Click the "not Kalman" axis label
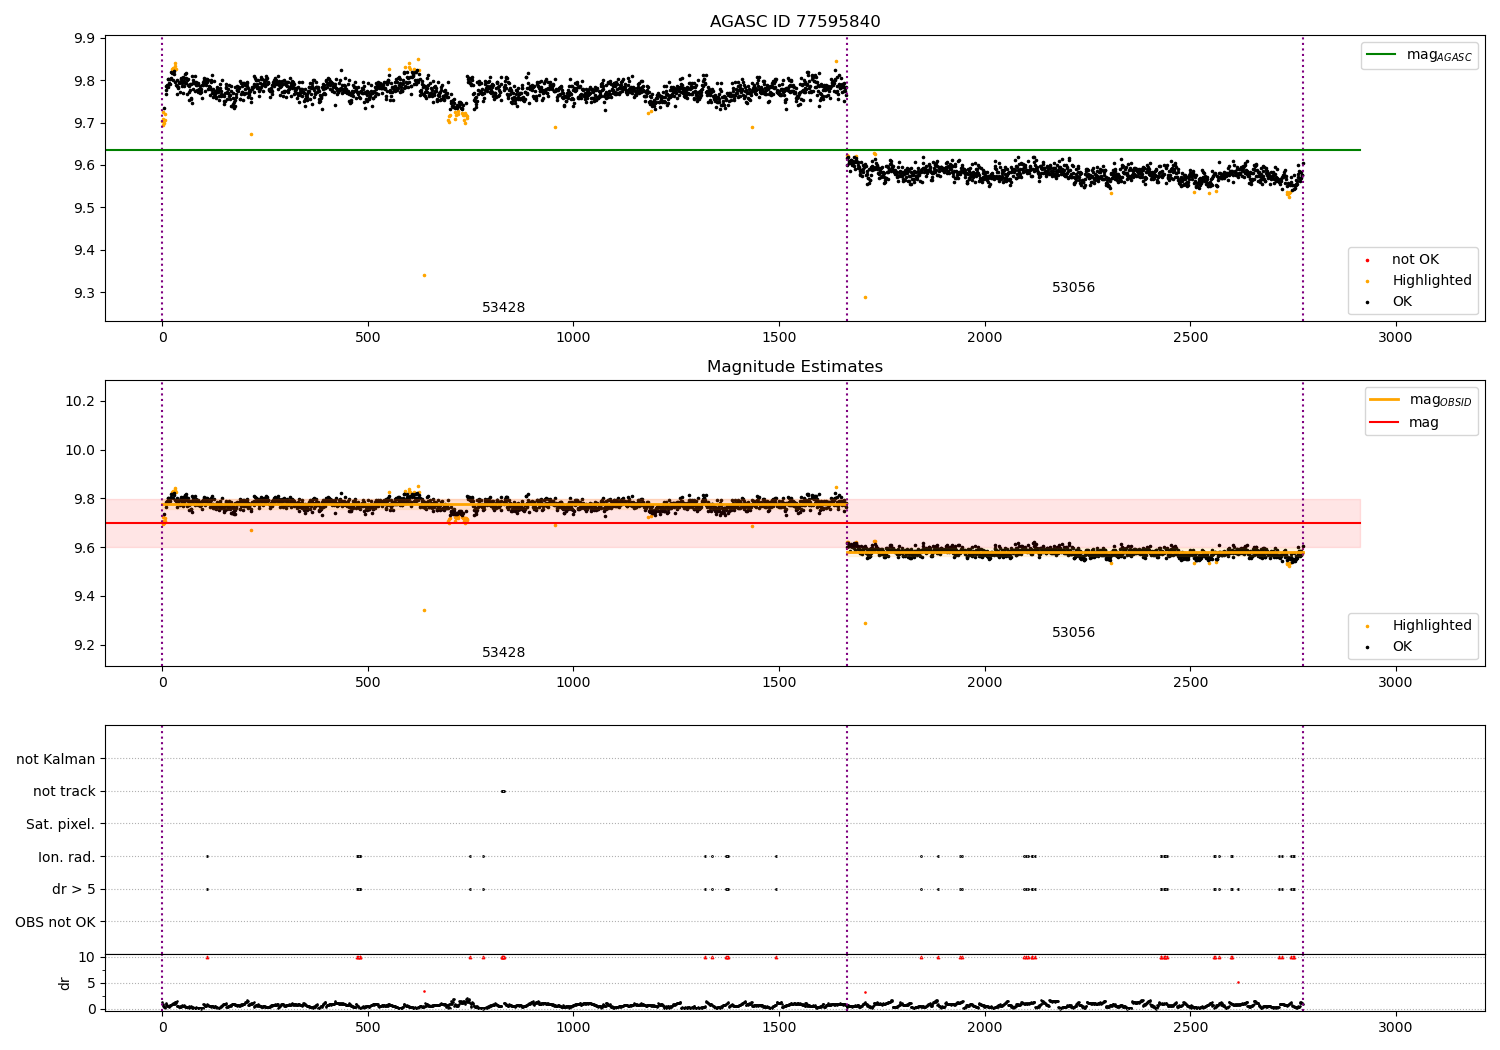 pos(56,760)
